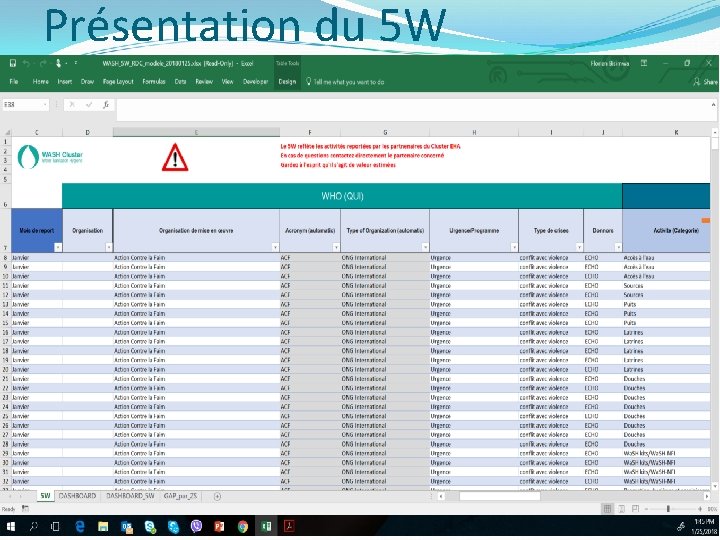The width and height of the screenshot is (720, 540).
Task: Open the Developer ribbon tab
Action: [x=255, y=82]
